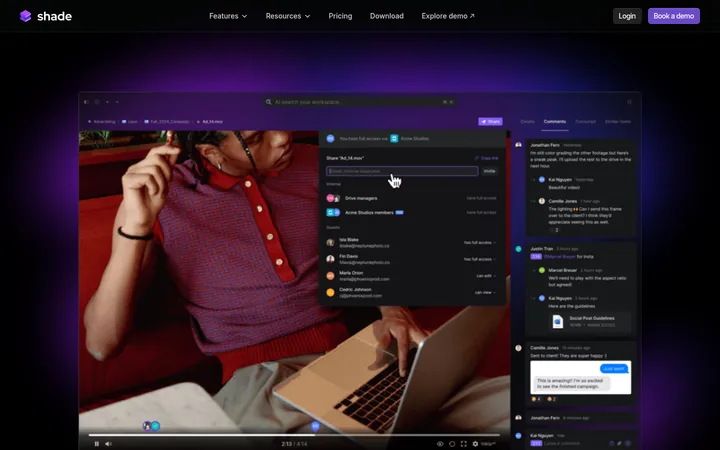Click the attachment icon in comment box
Image resolution: width=720 pixels, height=450 pixels.
[x=619, y=444]
